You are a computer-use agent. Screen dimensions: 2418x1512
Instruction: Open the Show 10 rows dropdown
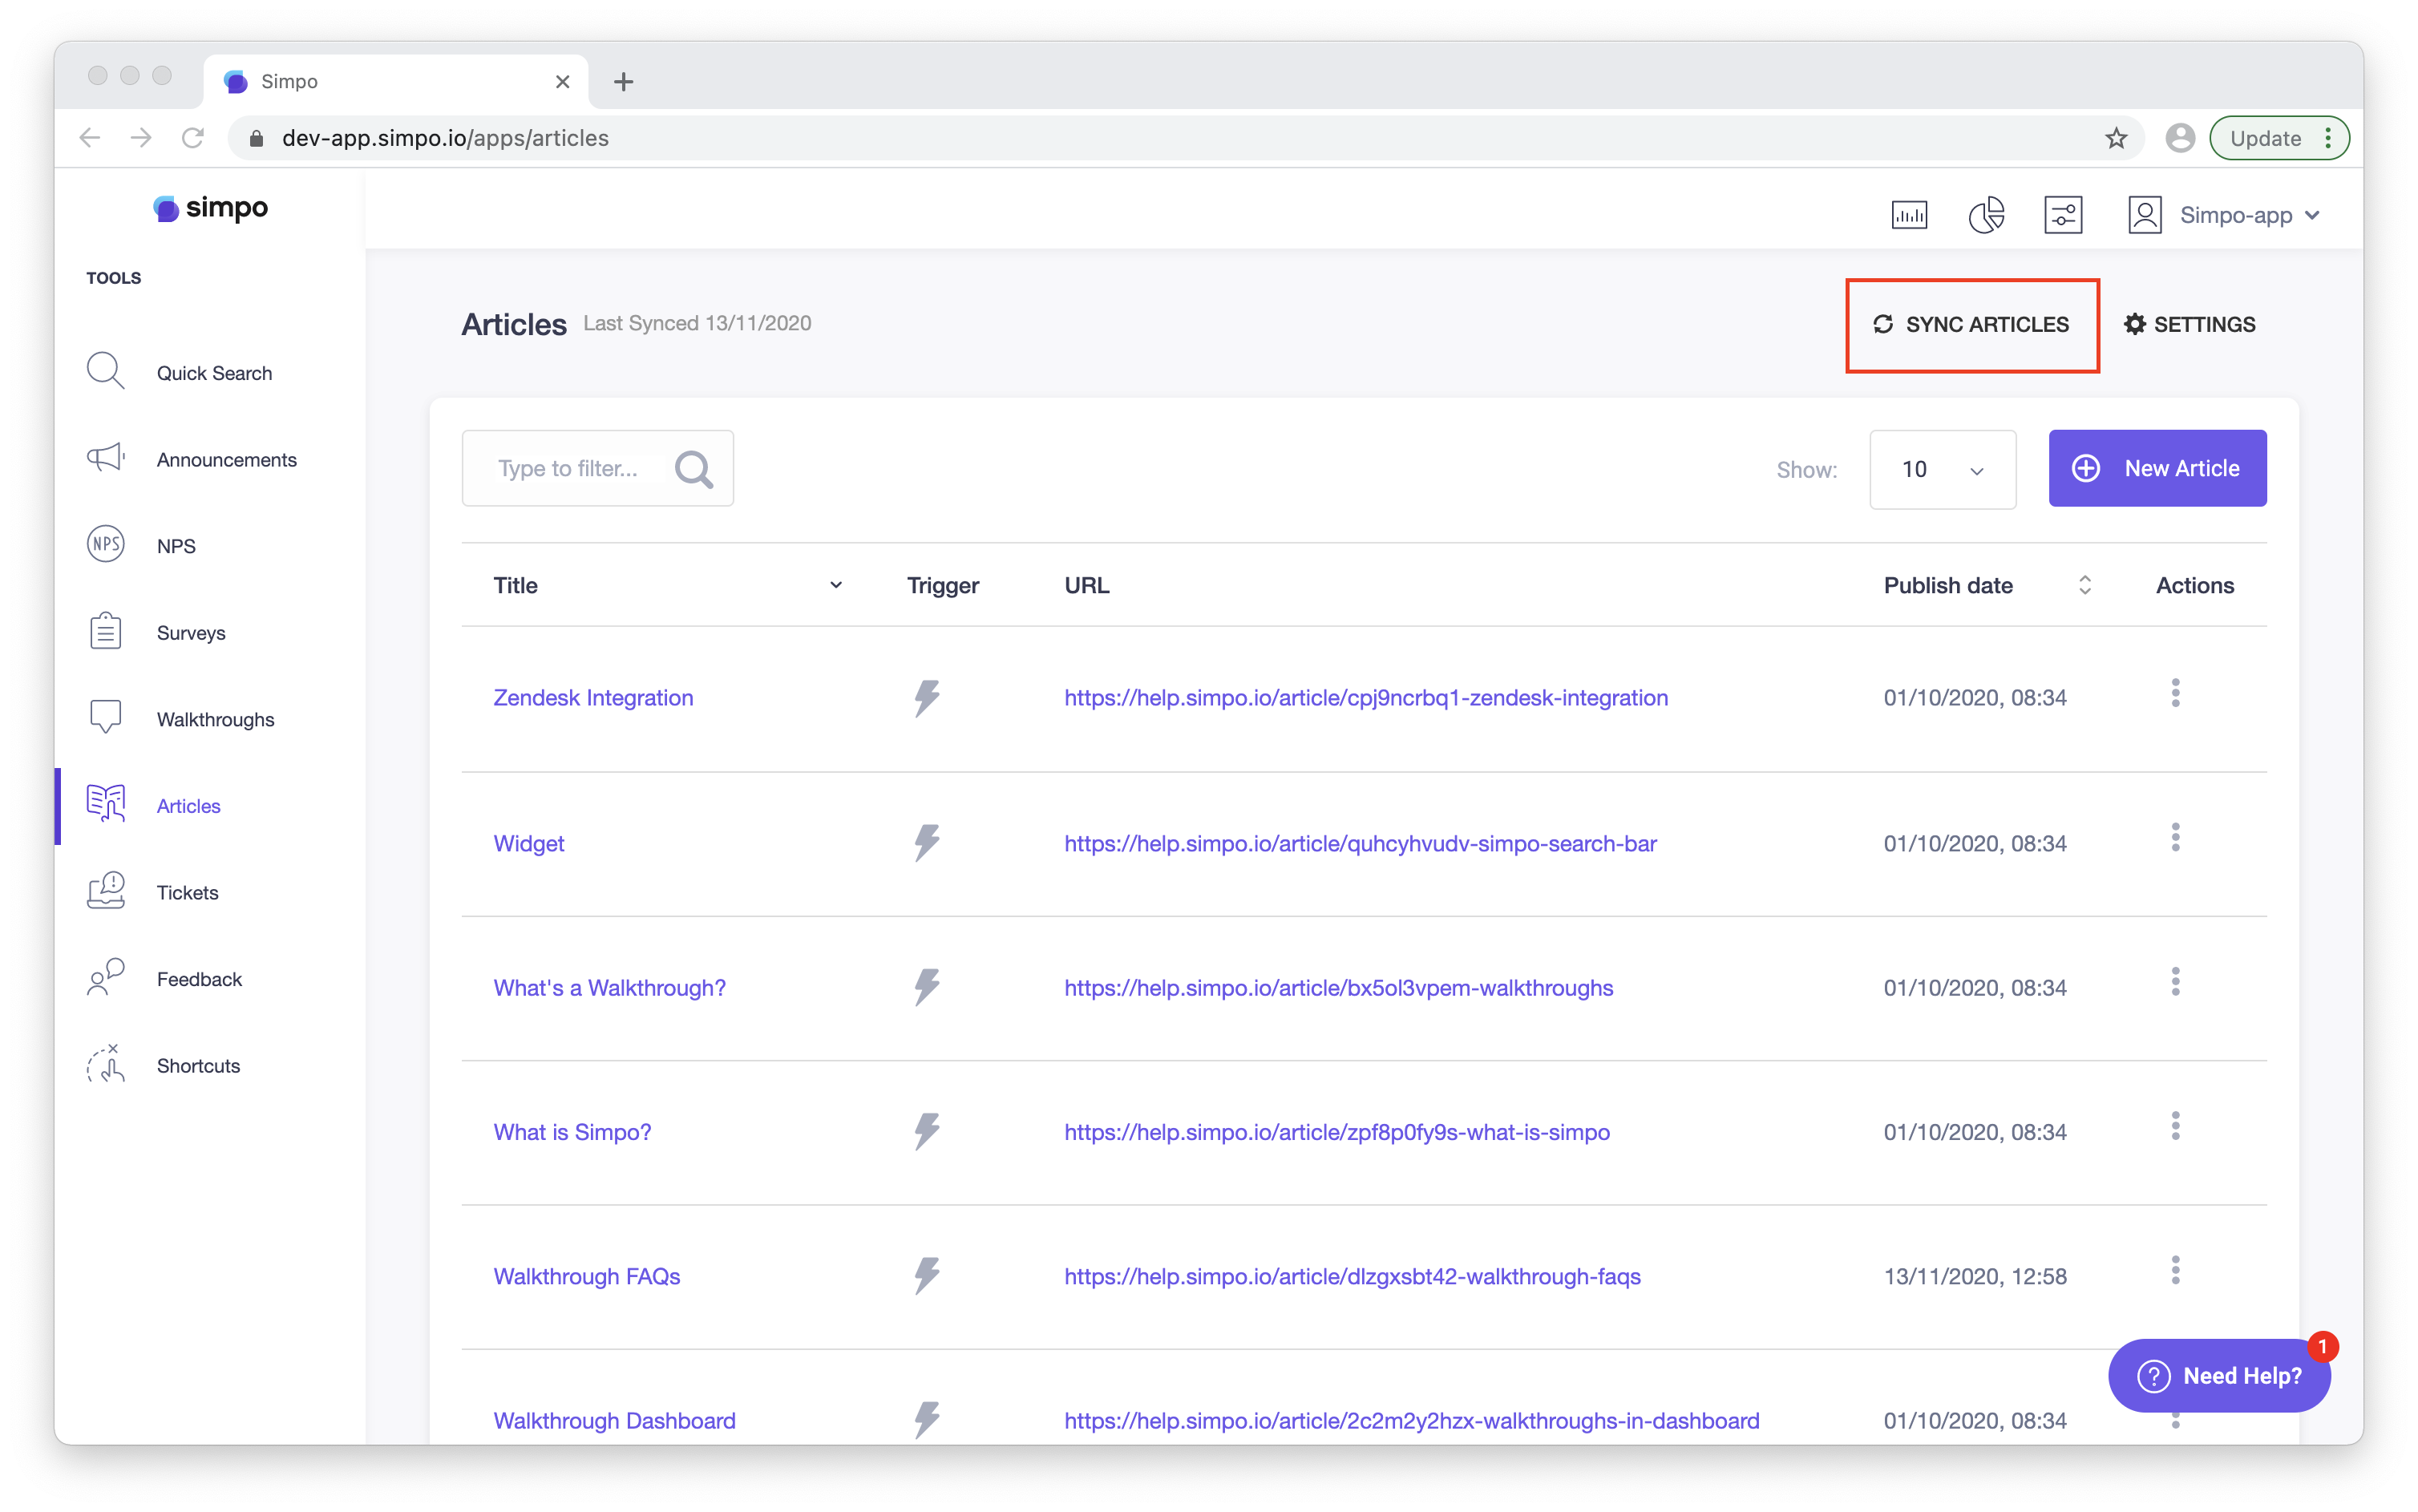coord(1942,469)
